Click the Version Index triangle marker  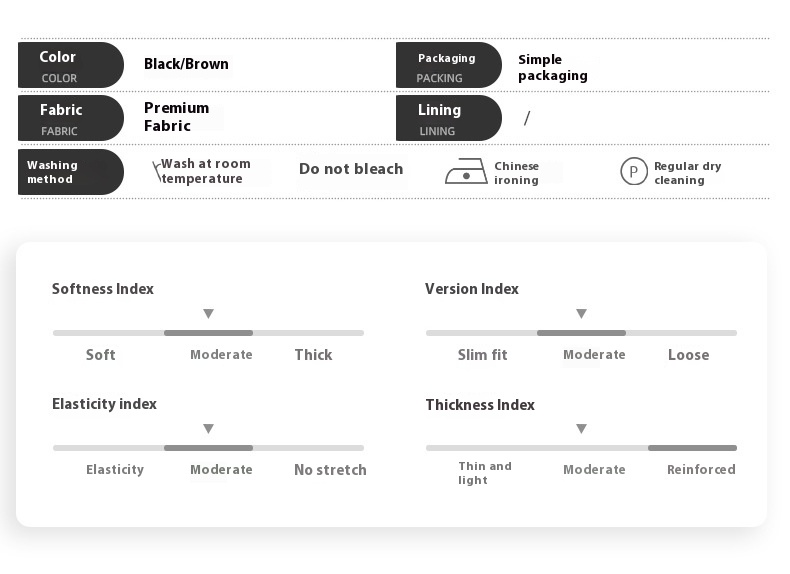(x=581, y=314)
